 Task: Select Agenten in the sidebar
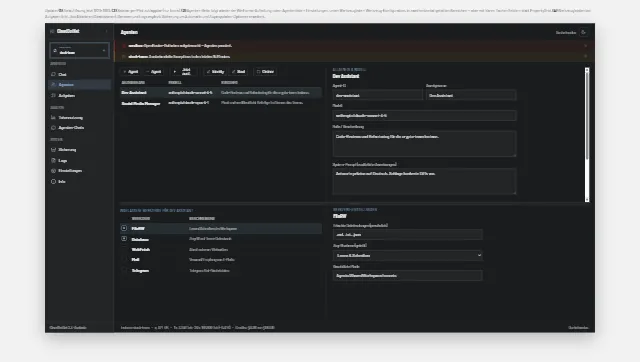click(80, 84)
